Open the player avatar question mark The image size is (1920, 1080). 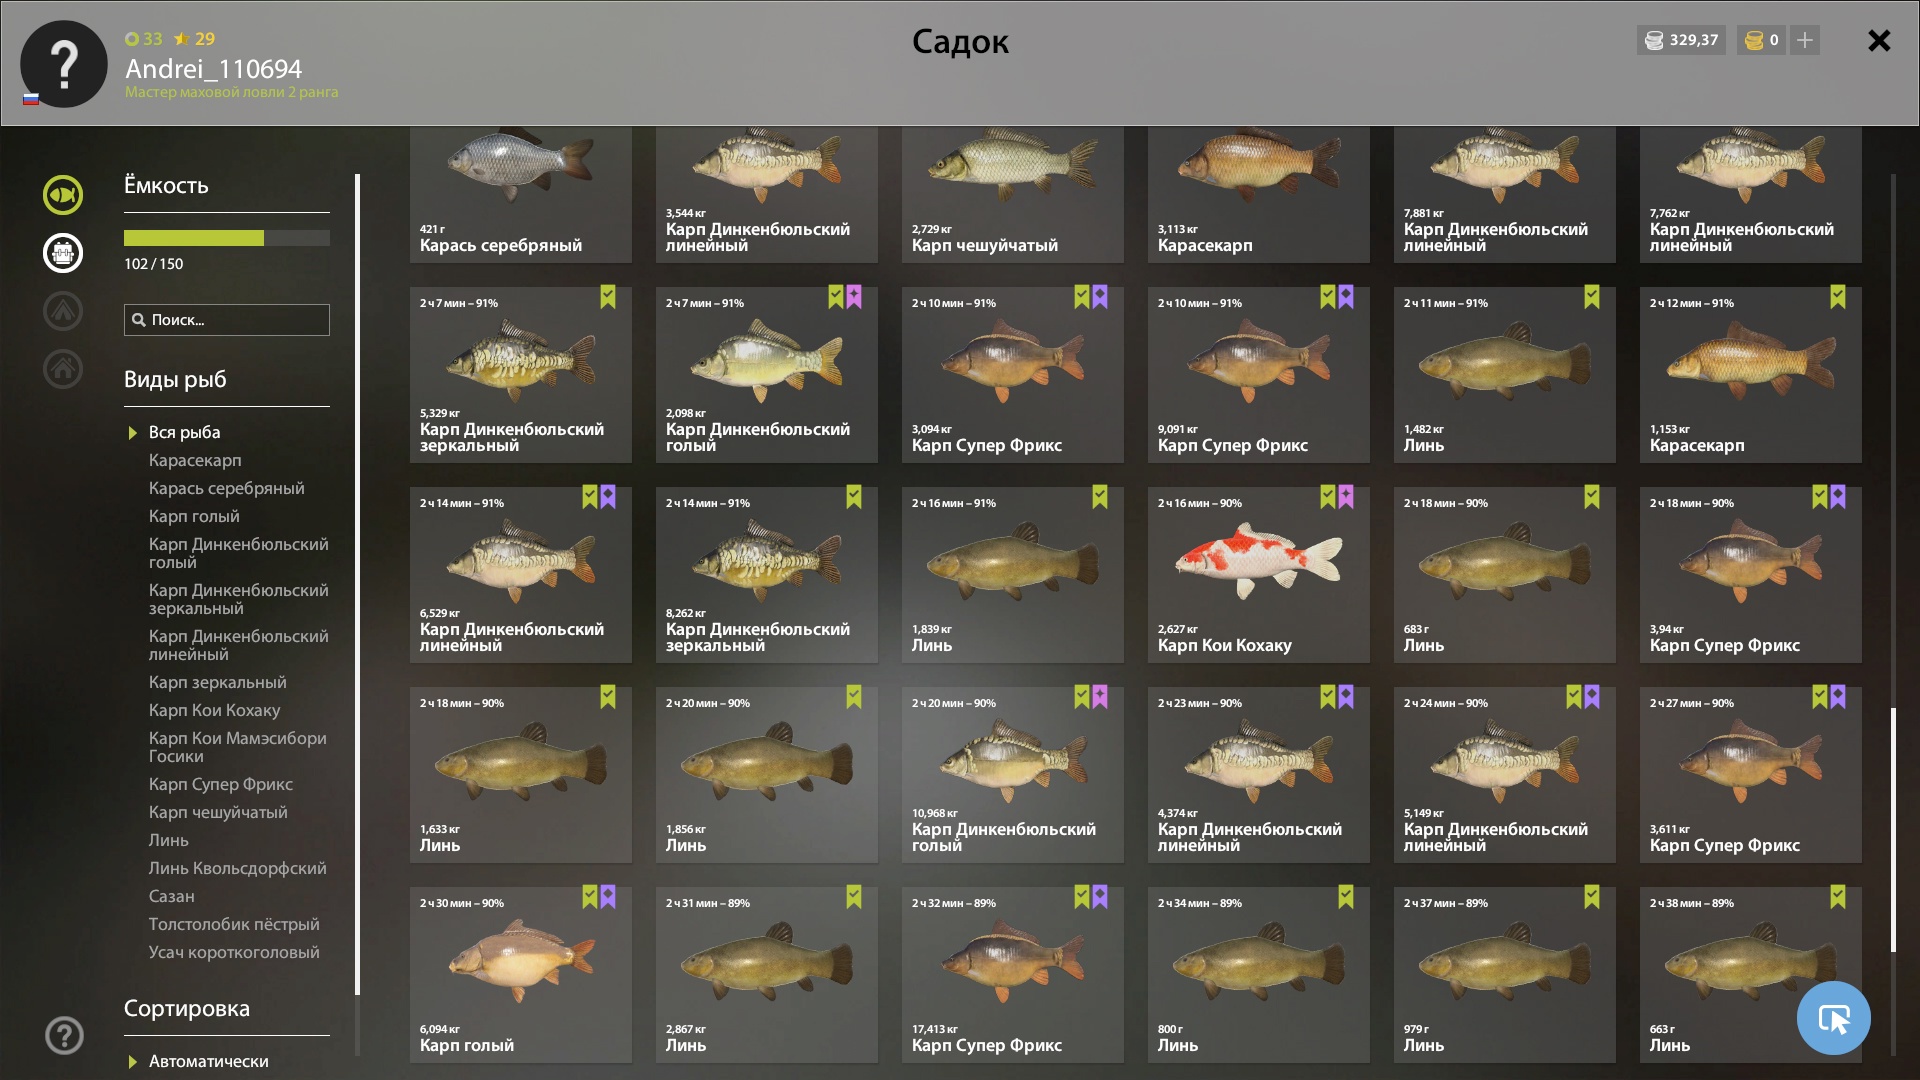(x=64, y=64)
